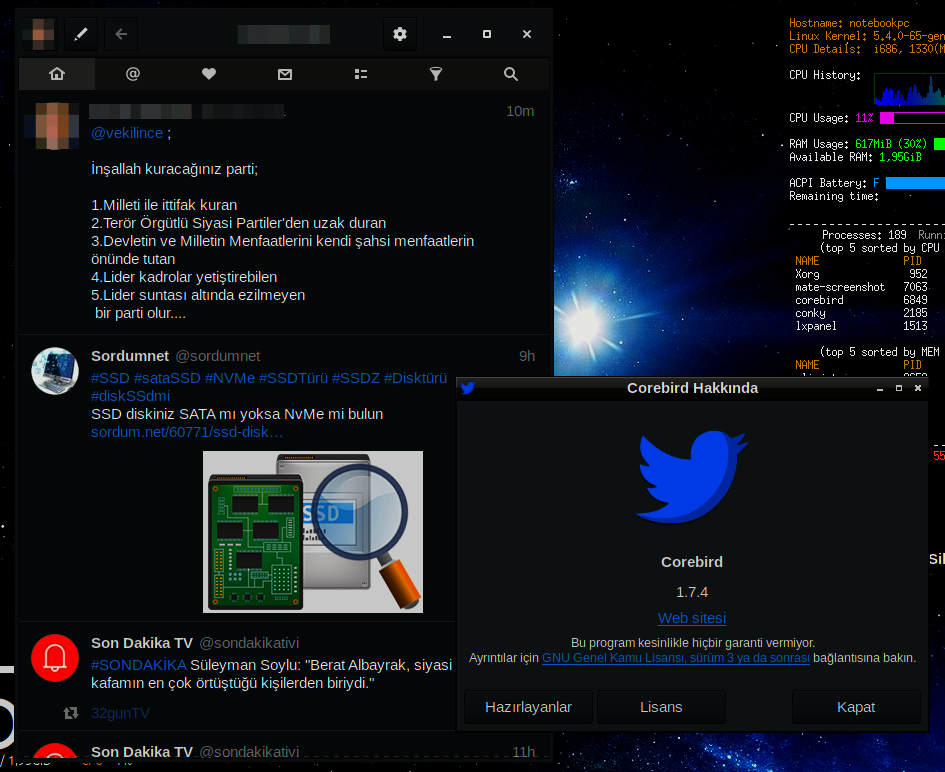Open the Lists tab
This screenshot has height=772, width=945.
point(360,74)
